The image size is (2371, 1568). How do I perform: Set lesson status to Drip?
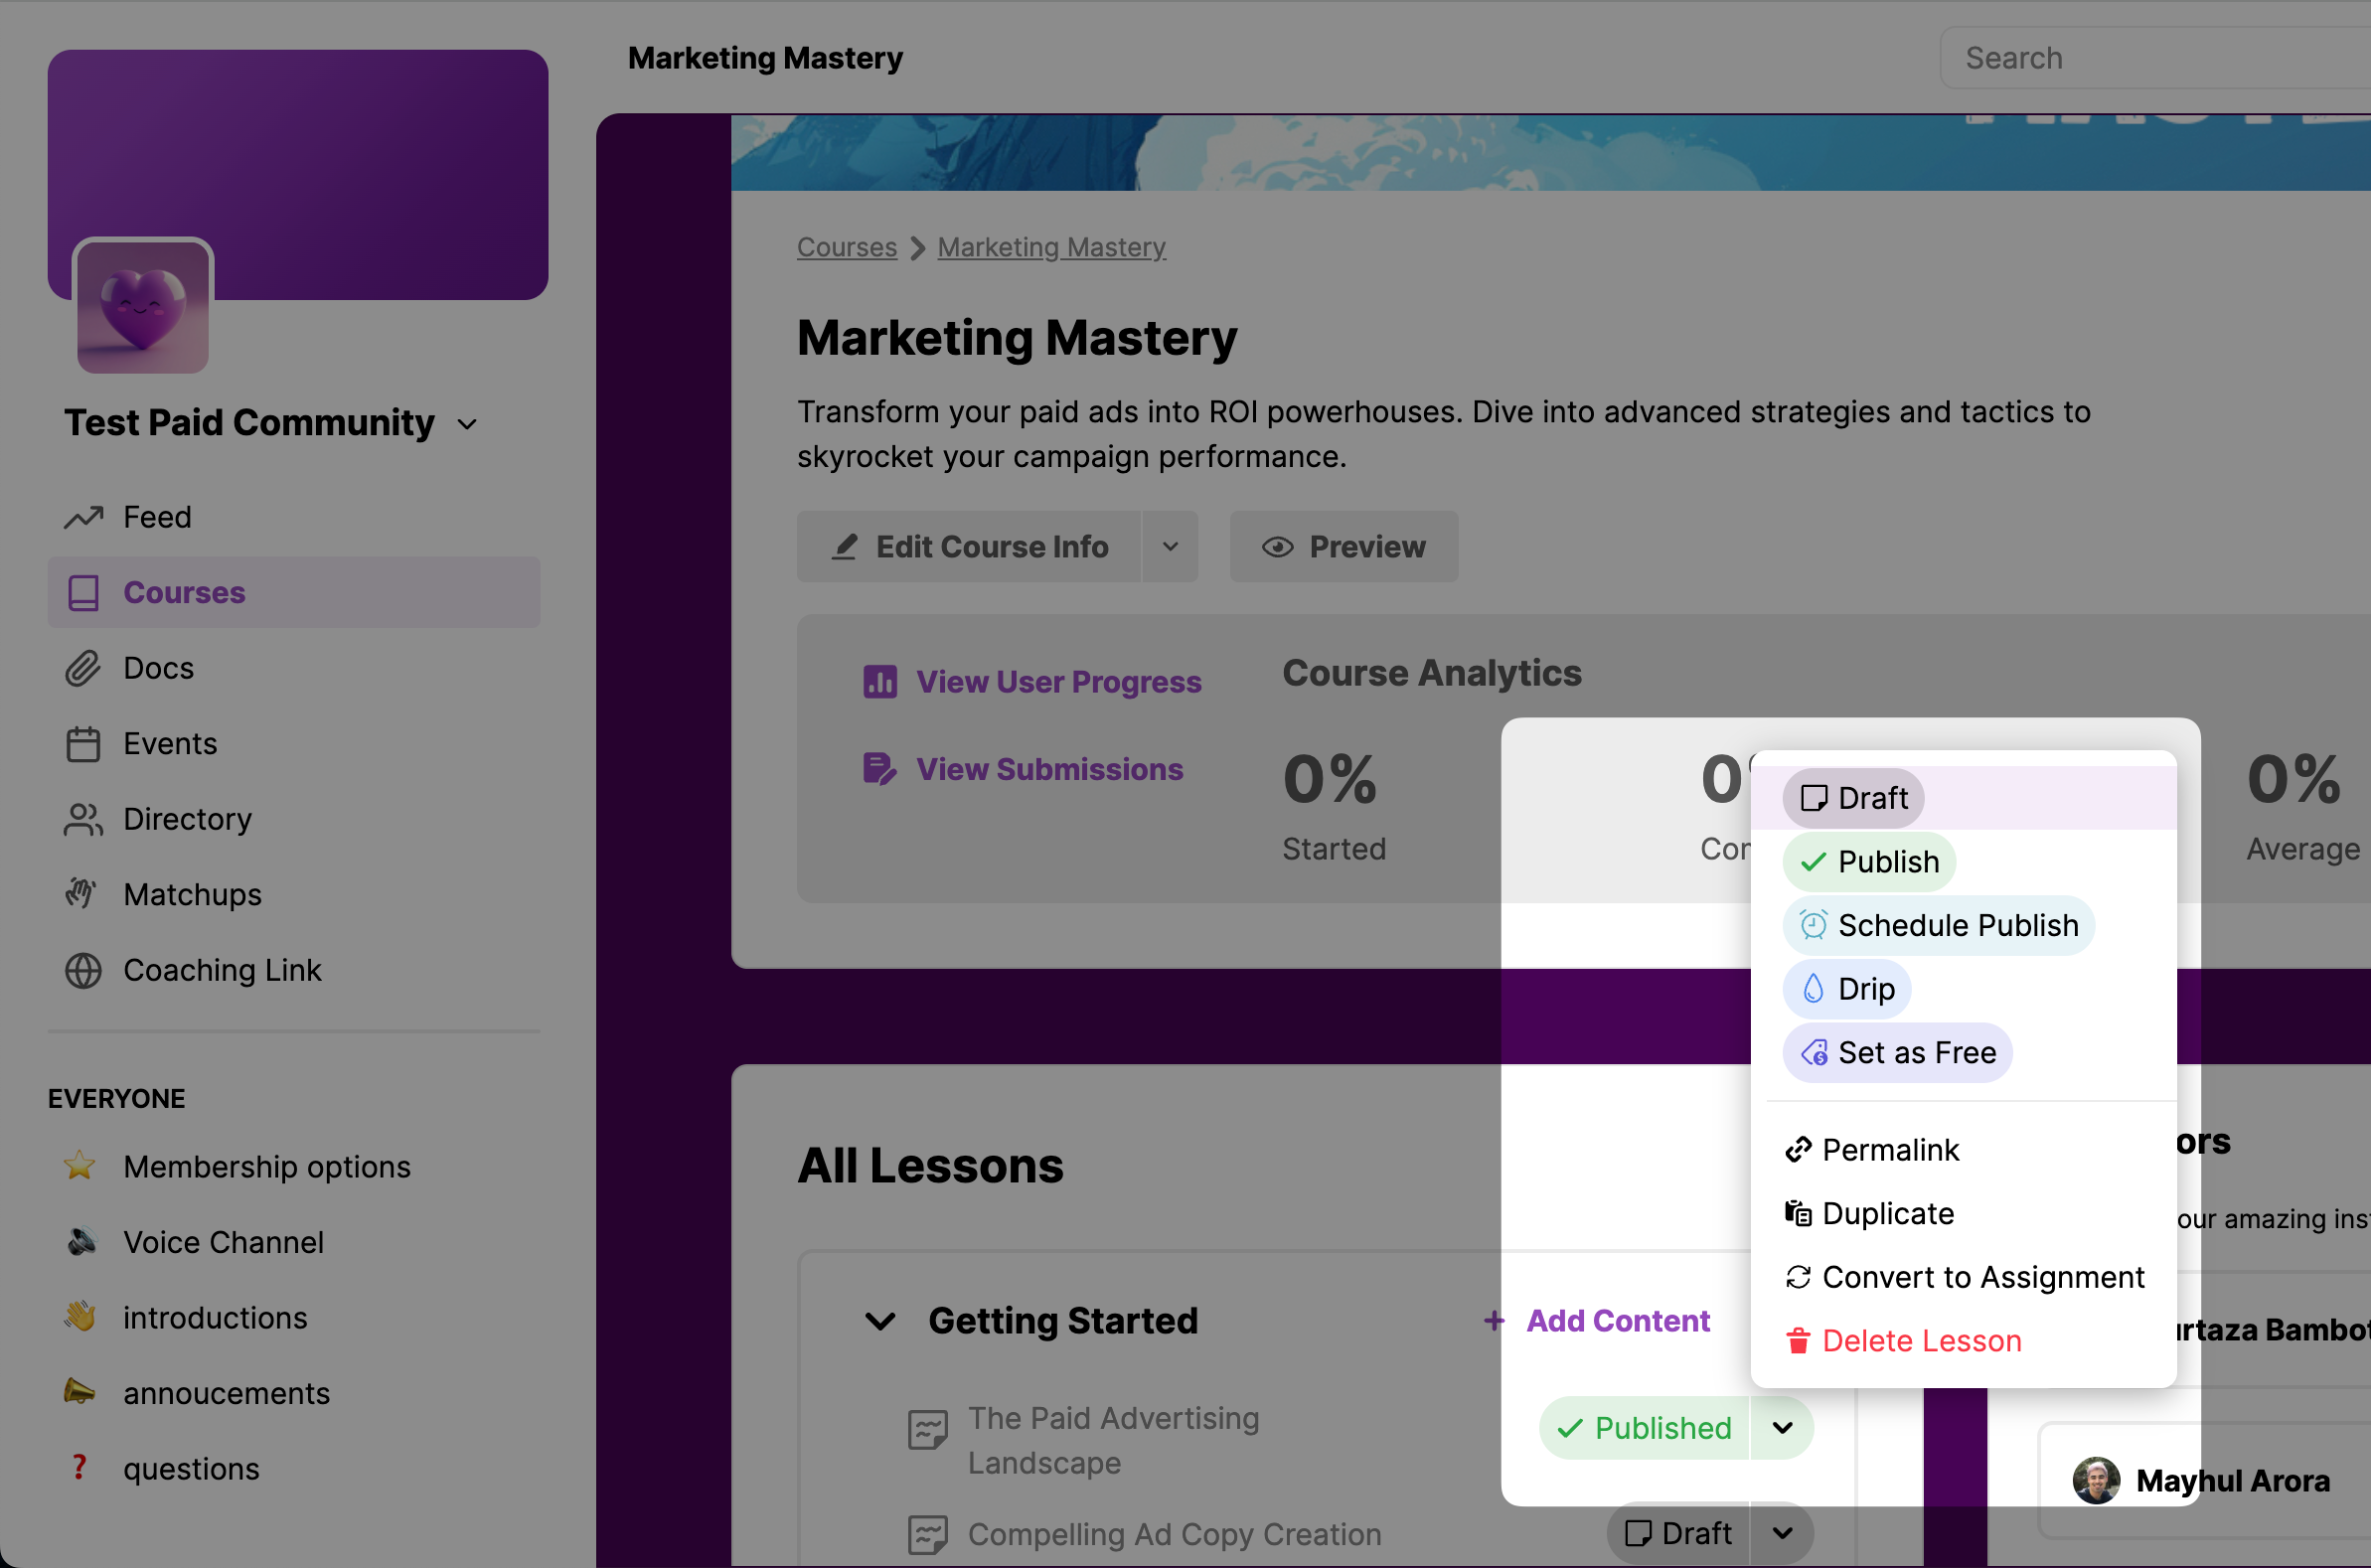tap(1847, 989)
